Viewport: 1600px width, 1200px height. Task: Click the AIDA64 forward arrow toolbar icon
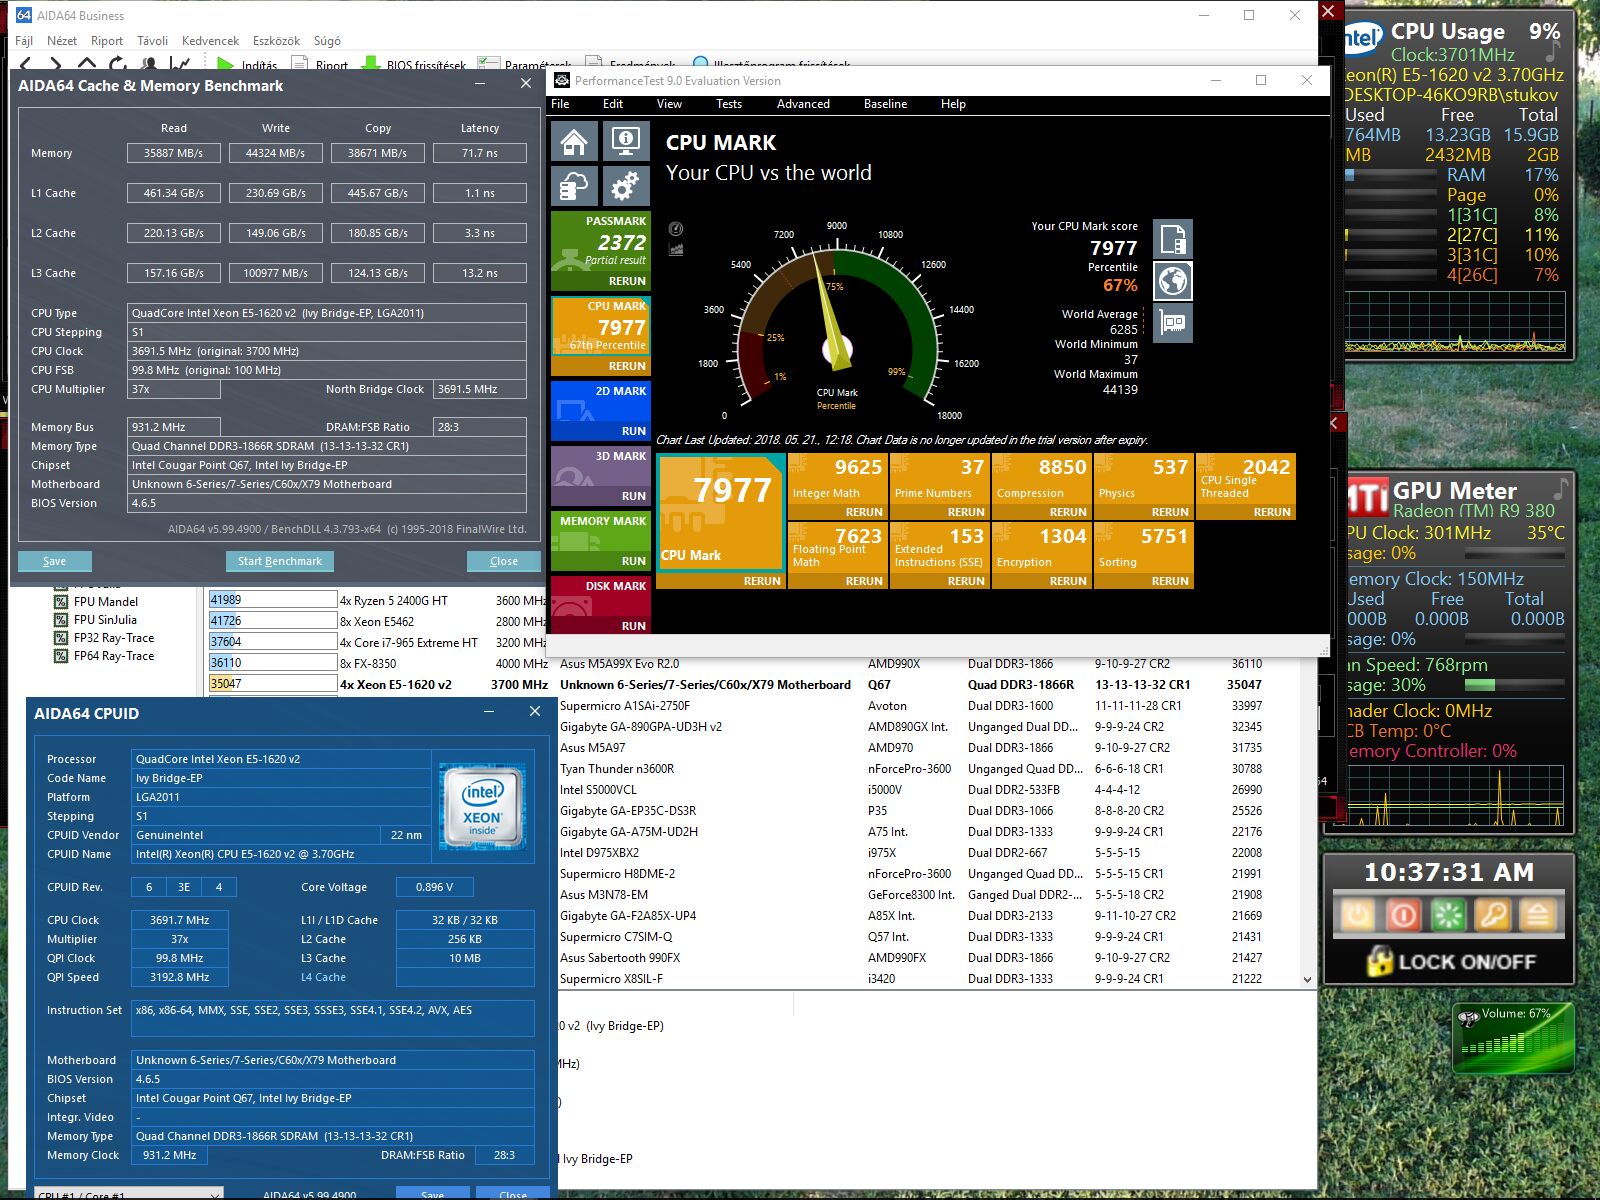click(x=56, y=65)
